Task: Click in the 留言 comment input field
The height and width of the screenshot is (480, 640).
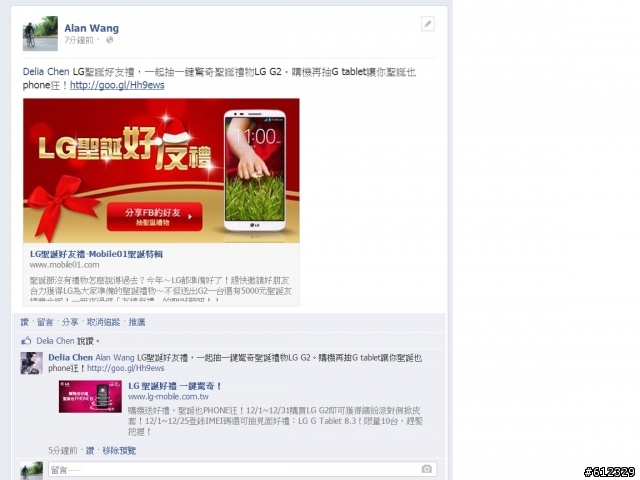Action: (x=242, y=469)
